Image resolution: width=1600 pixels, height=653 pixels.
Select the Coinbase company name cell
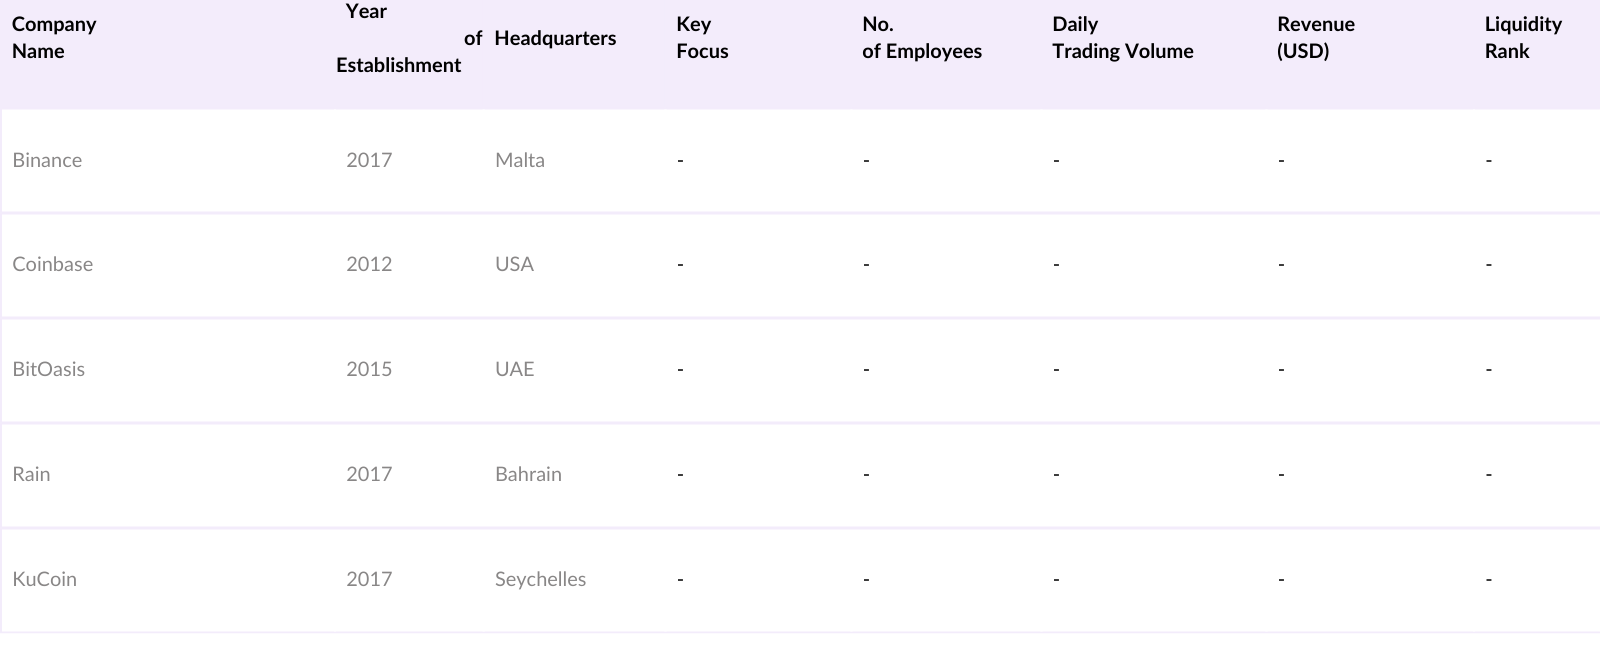(52, 264)
